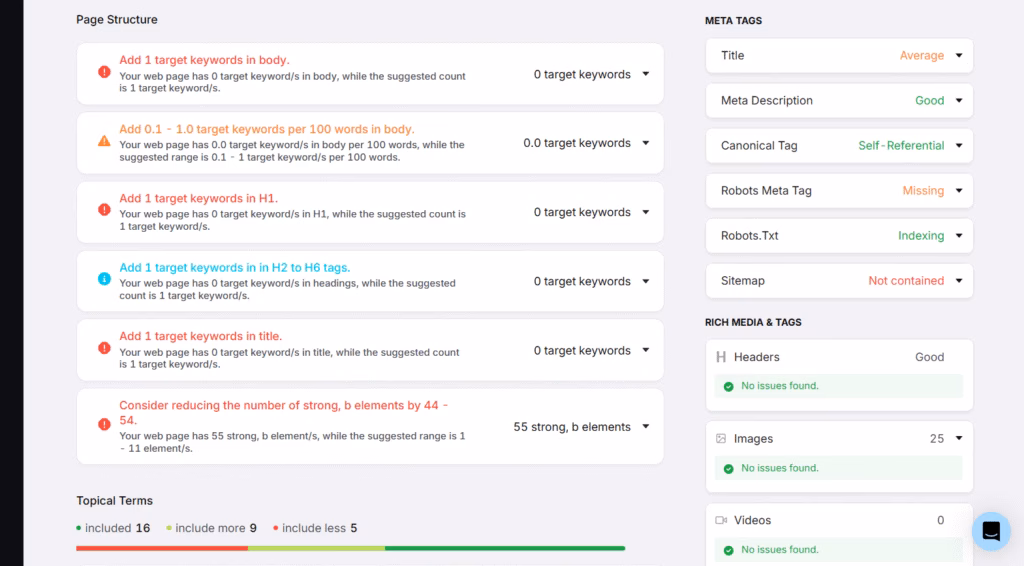The height and width of the screenshot is (566, 1024).
Task: Expand the Images count arrow
Action: tap(959, 439)
